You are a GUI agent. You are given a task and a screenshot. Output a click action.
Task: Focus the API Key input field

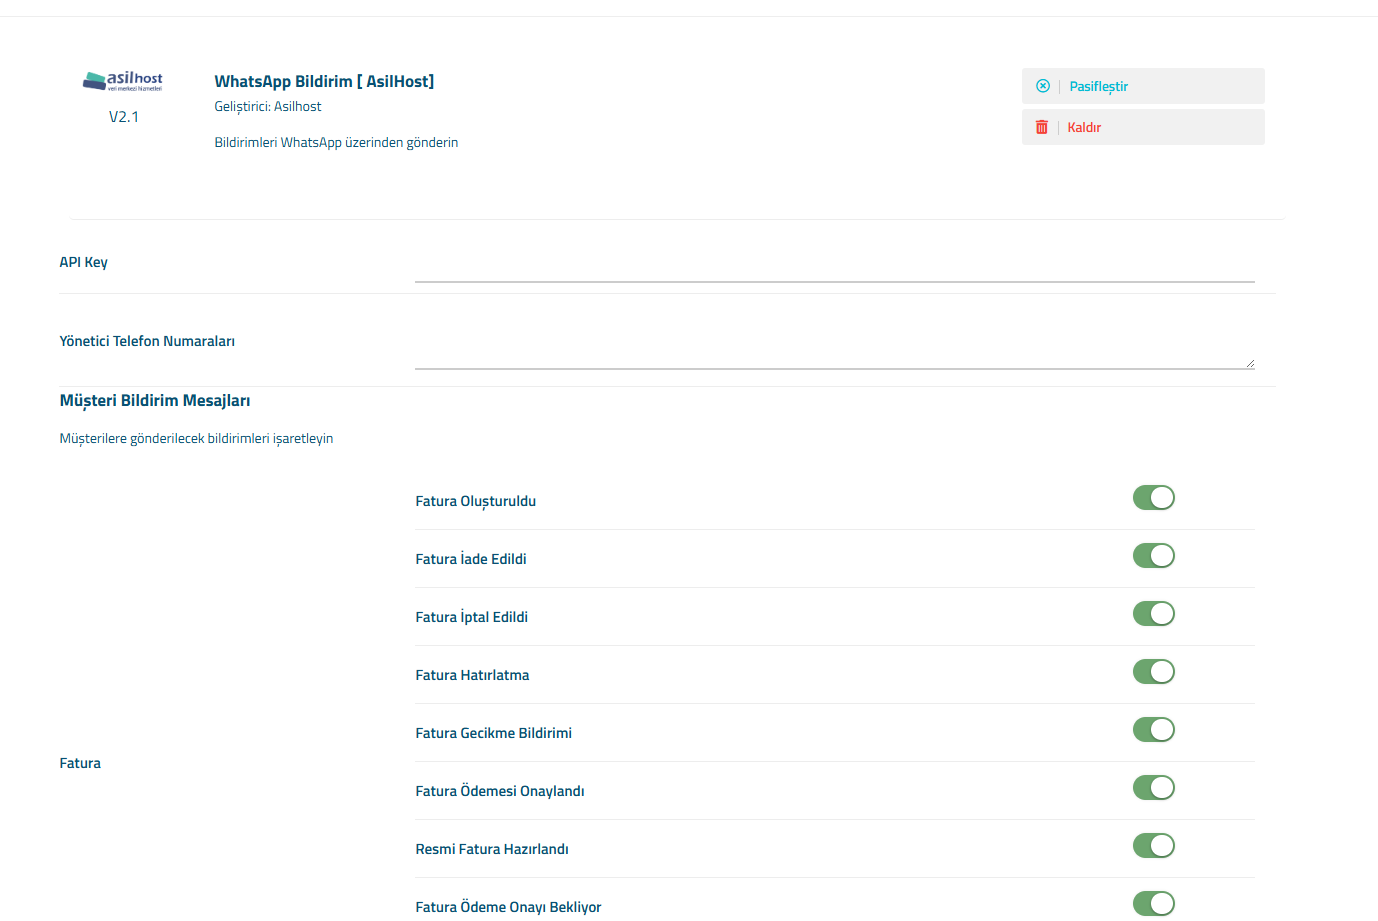click(x=834, y=266)
